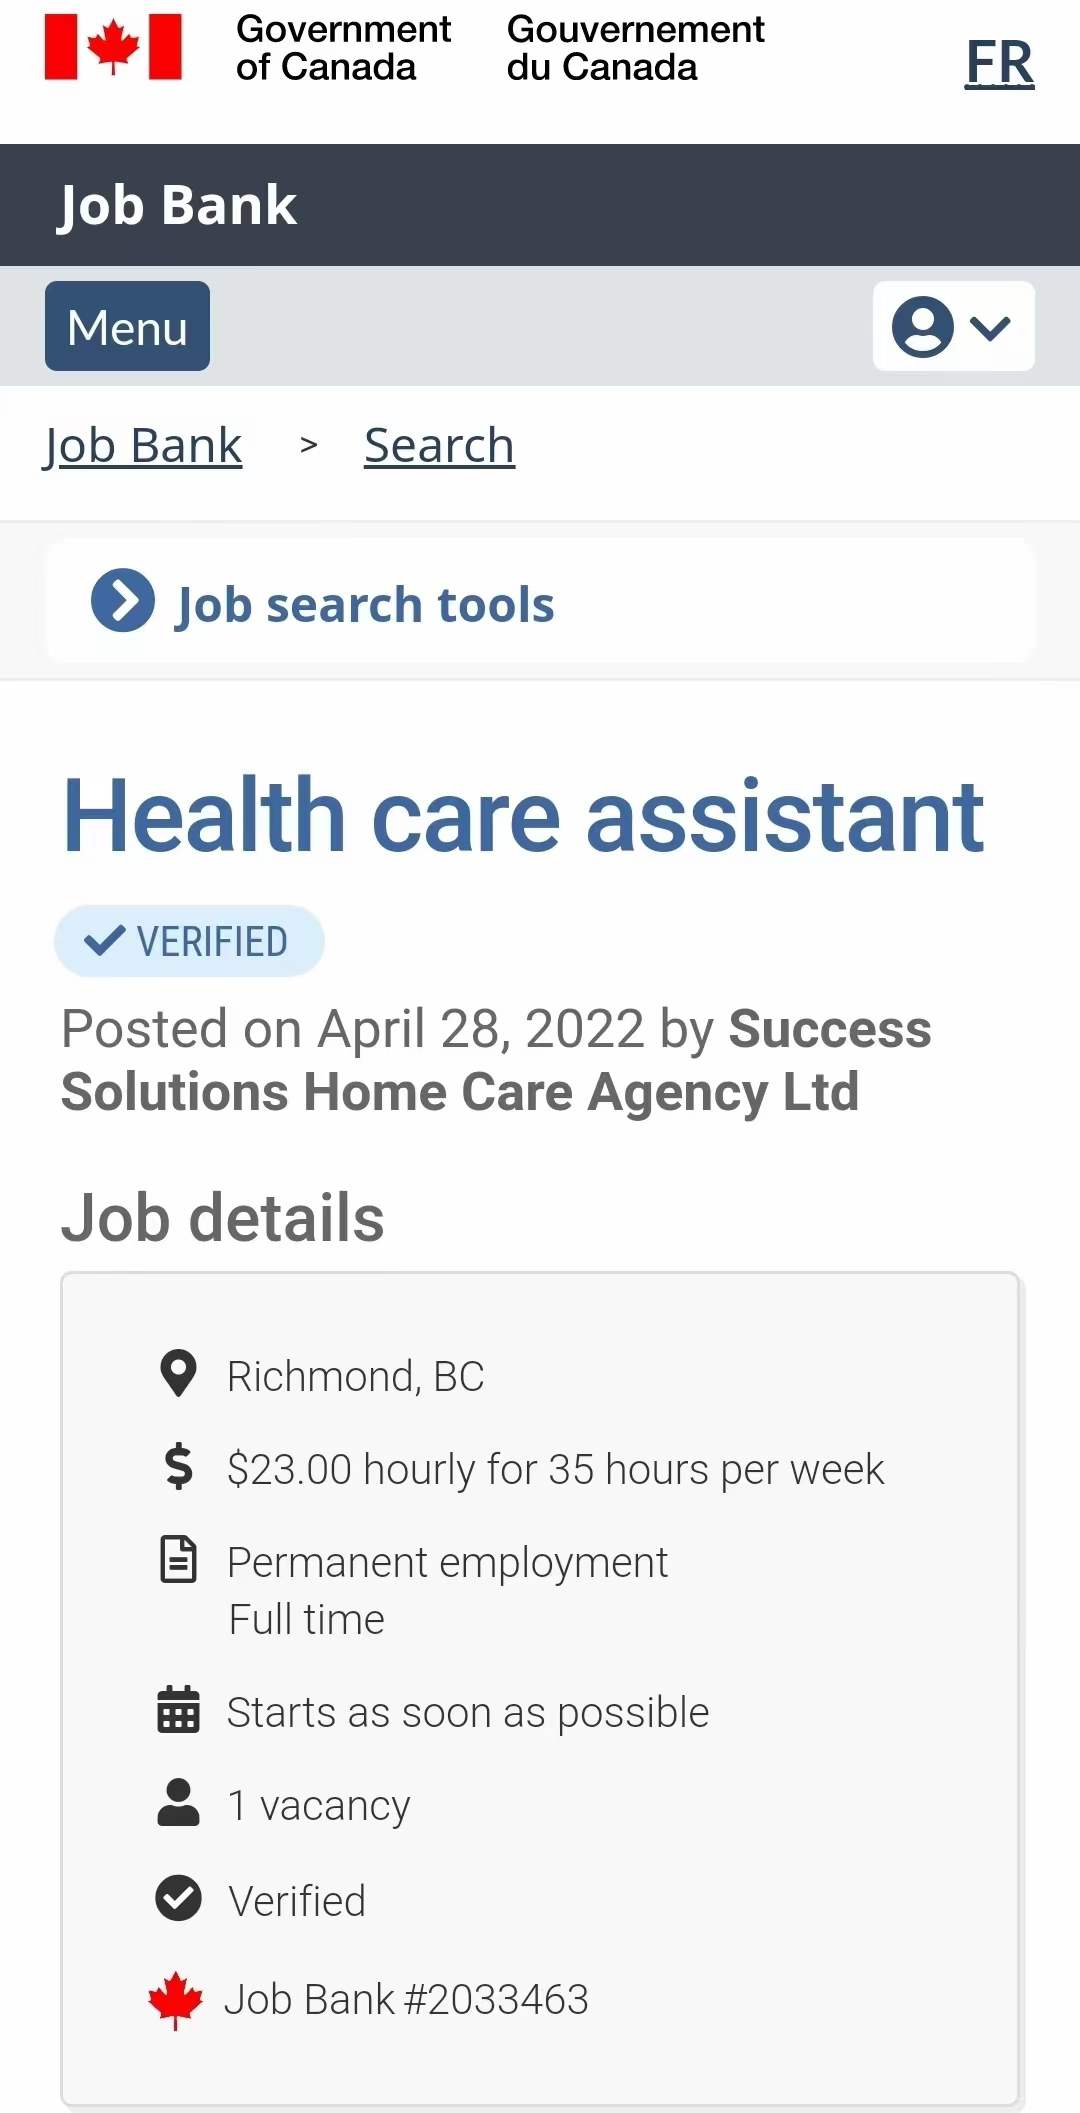Click the Job Bank #2033463 text
Viewport: 1080px width, 2113px height.
coord(406,1999)
